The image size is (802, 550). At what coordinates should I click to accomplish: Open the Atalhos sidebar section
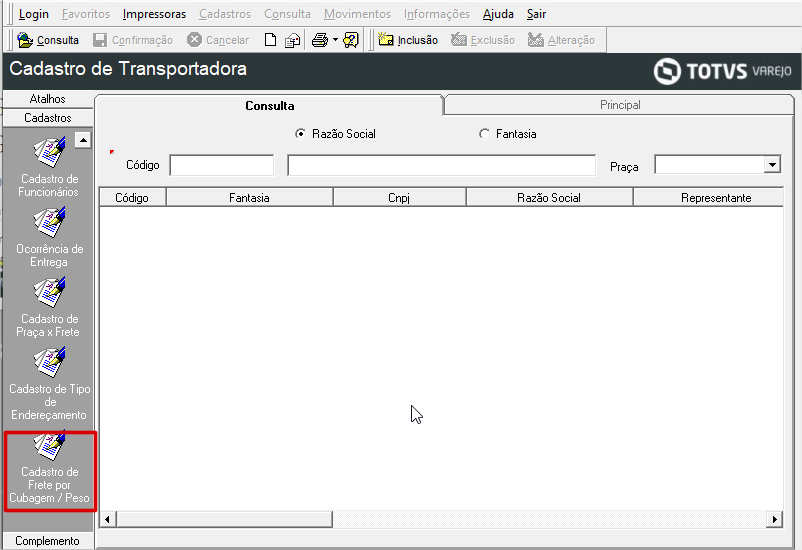pyautogui.click(x=48, y=99)
